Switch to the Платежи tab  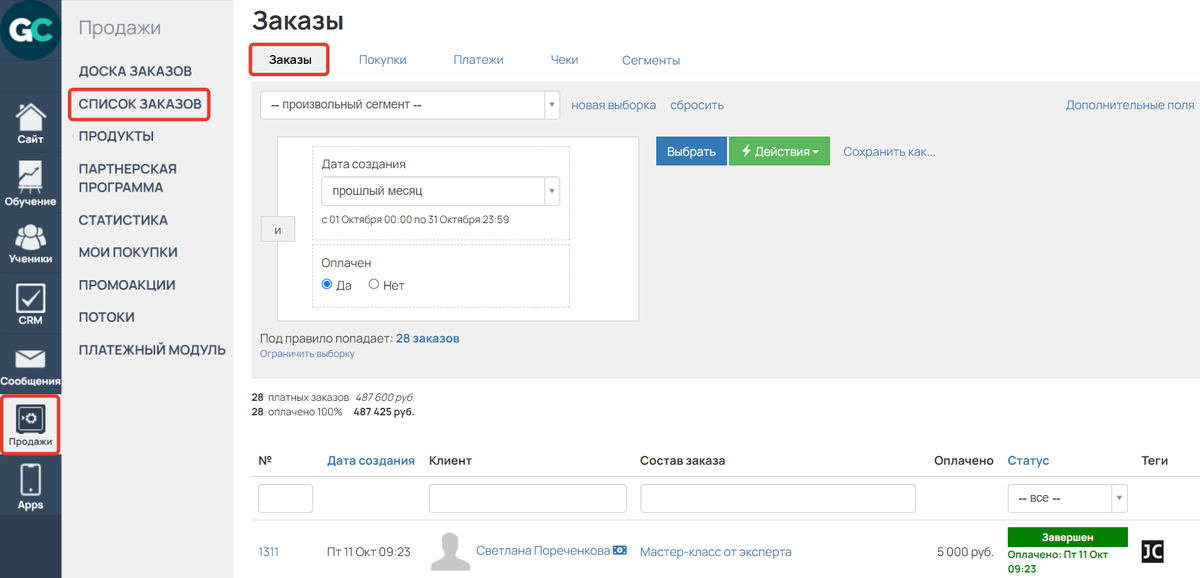pyautogui.click(x=478, y=60)
